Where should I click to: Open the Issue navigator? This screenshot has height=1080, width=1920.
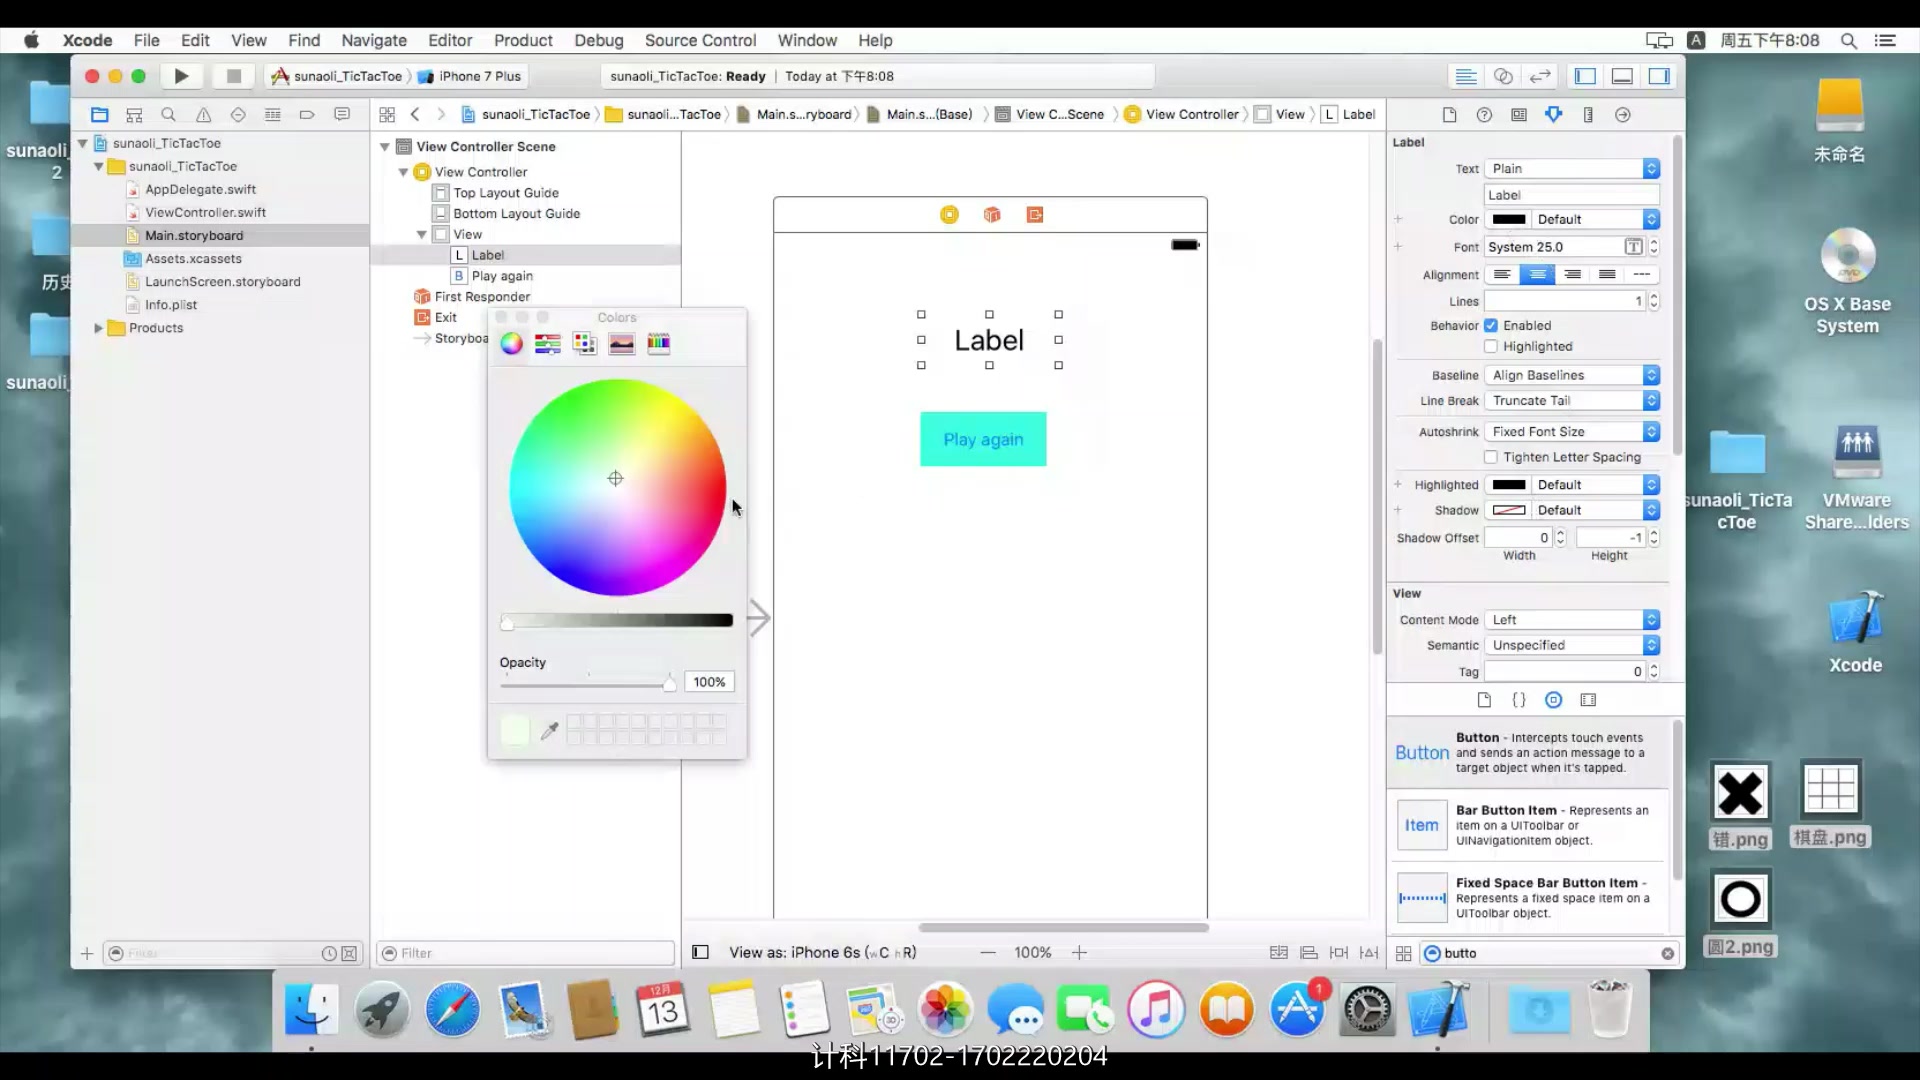203,115
